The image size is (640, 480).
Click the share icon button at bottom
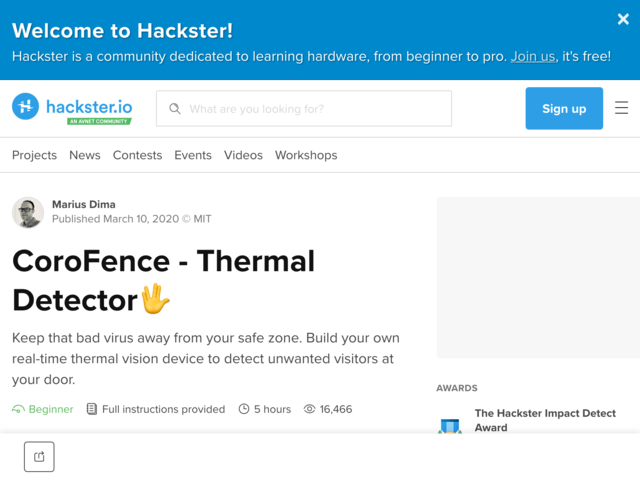point(39,456)
